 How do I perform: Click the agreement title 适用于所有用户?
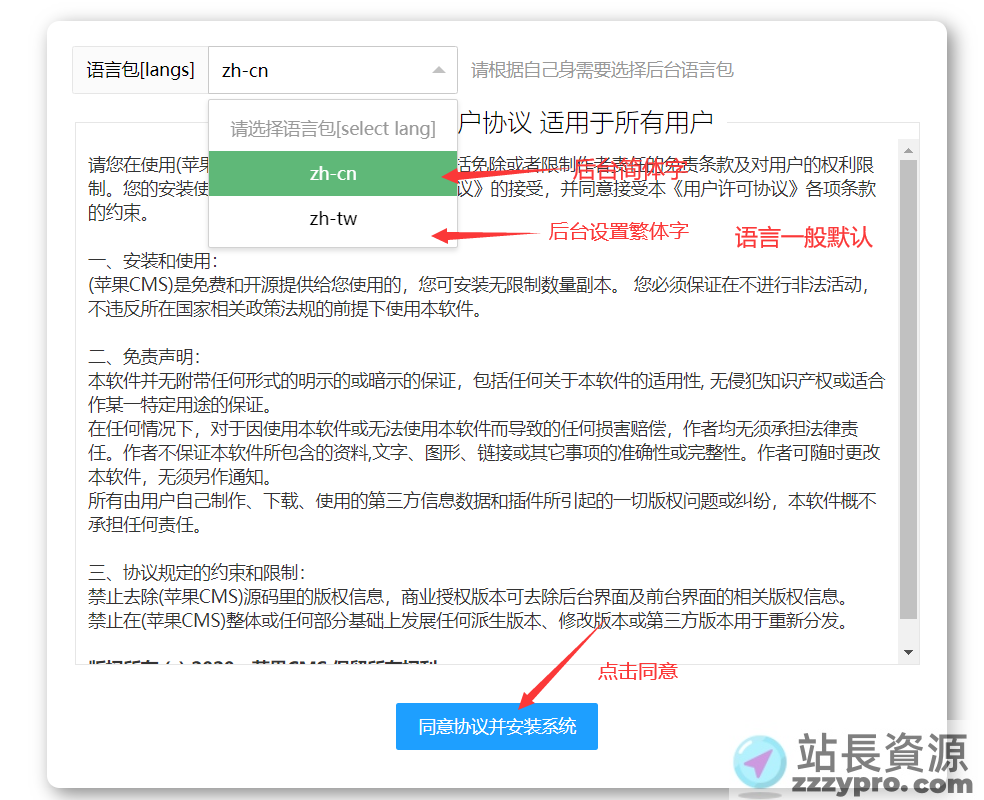coord(626,122)
